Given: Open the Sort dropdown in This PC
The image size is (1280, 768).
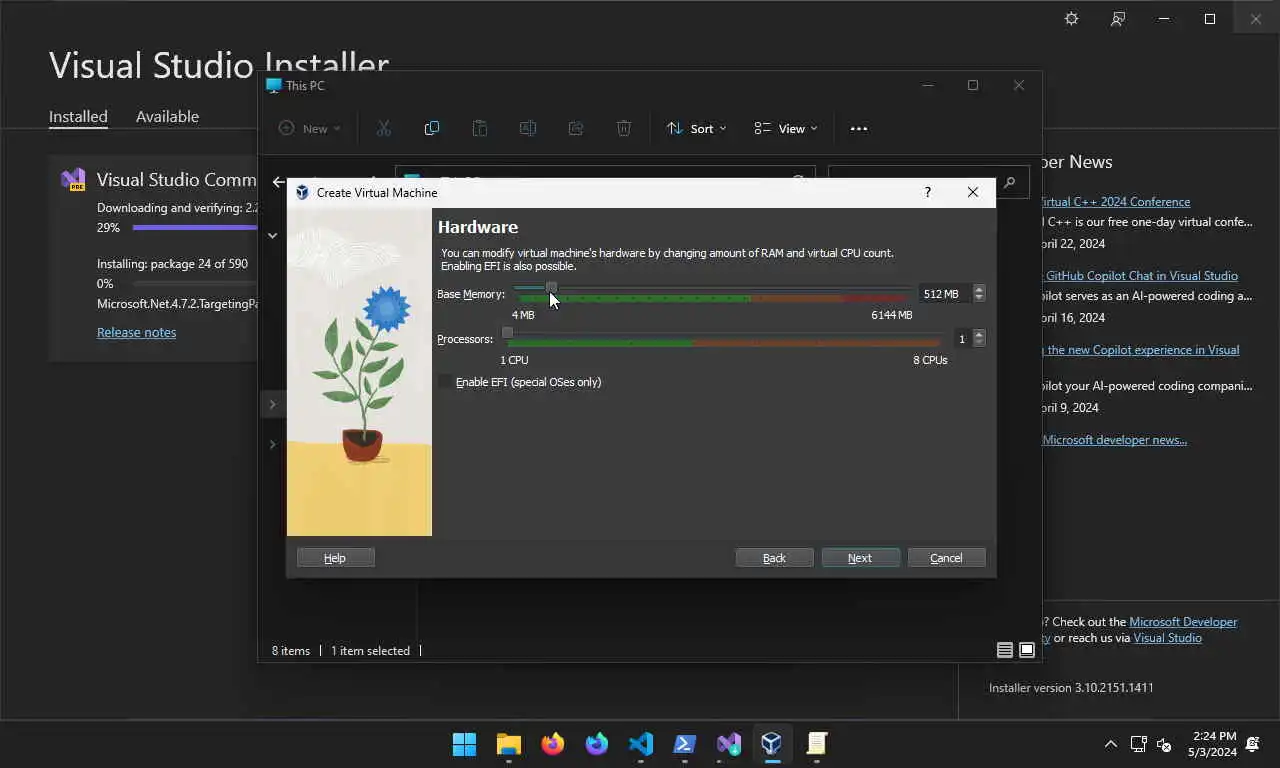Looking at the screenshot, I should coord(697,128).
